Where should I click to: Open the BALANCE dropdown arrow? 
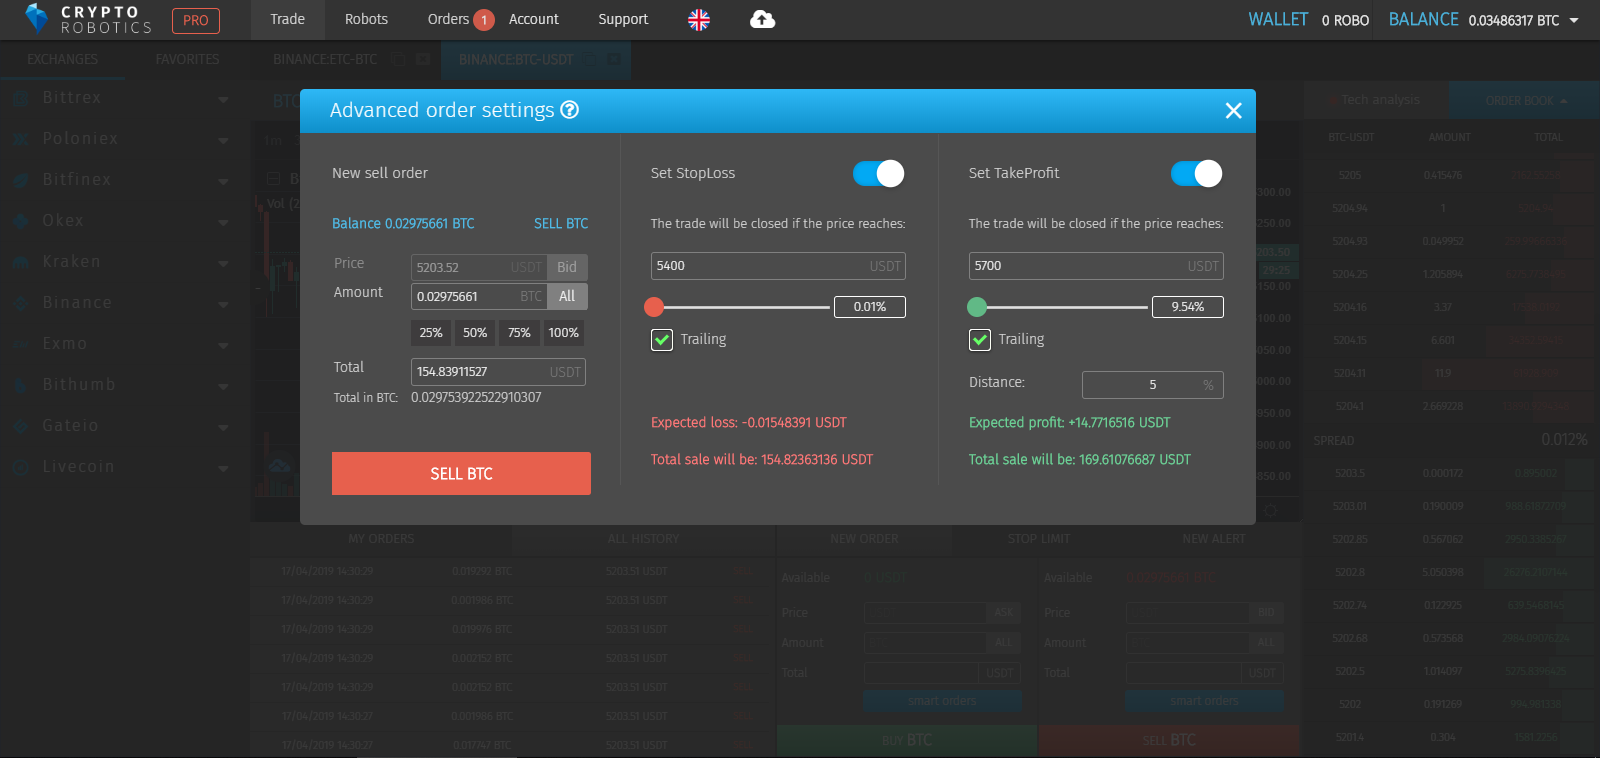(x=1574, y=20)
